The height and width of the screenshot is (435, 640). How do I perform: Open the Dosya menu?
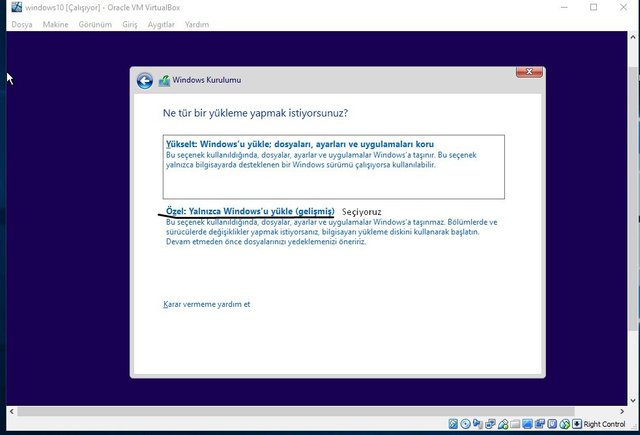click(22, 24)
